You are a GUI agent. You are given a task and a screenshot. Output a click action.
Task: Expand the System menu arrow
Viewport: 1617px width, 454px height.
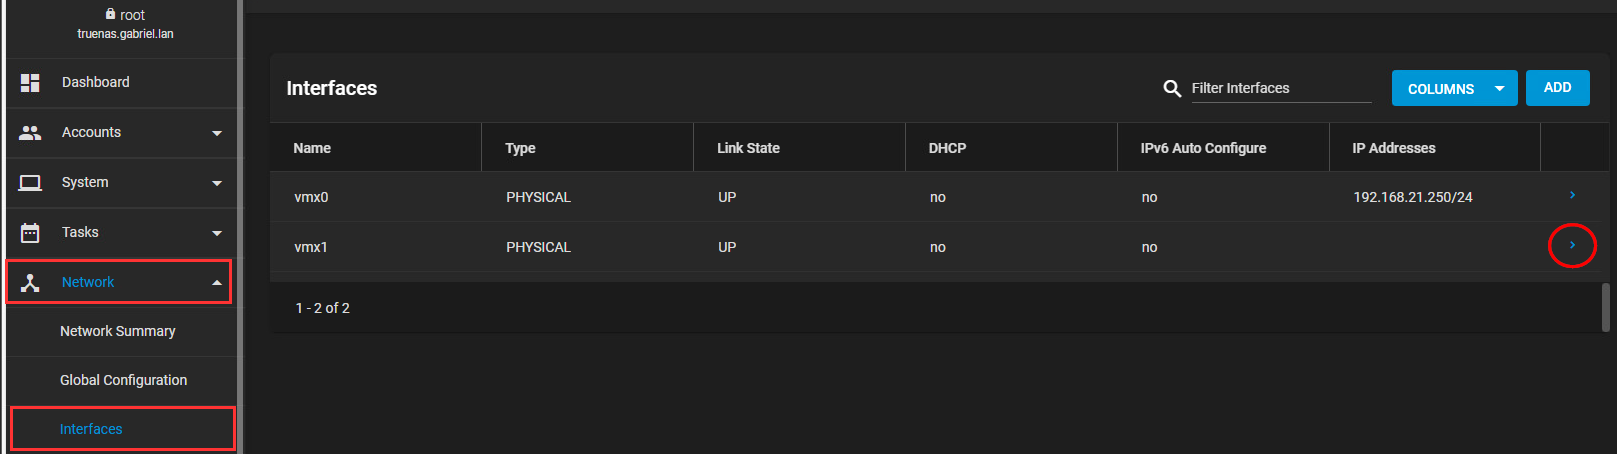point(217,183)
